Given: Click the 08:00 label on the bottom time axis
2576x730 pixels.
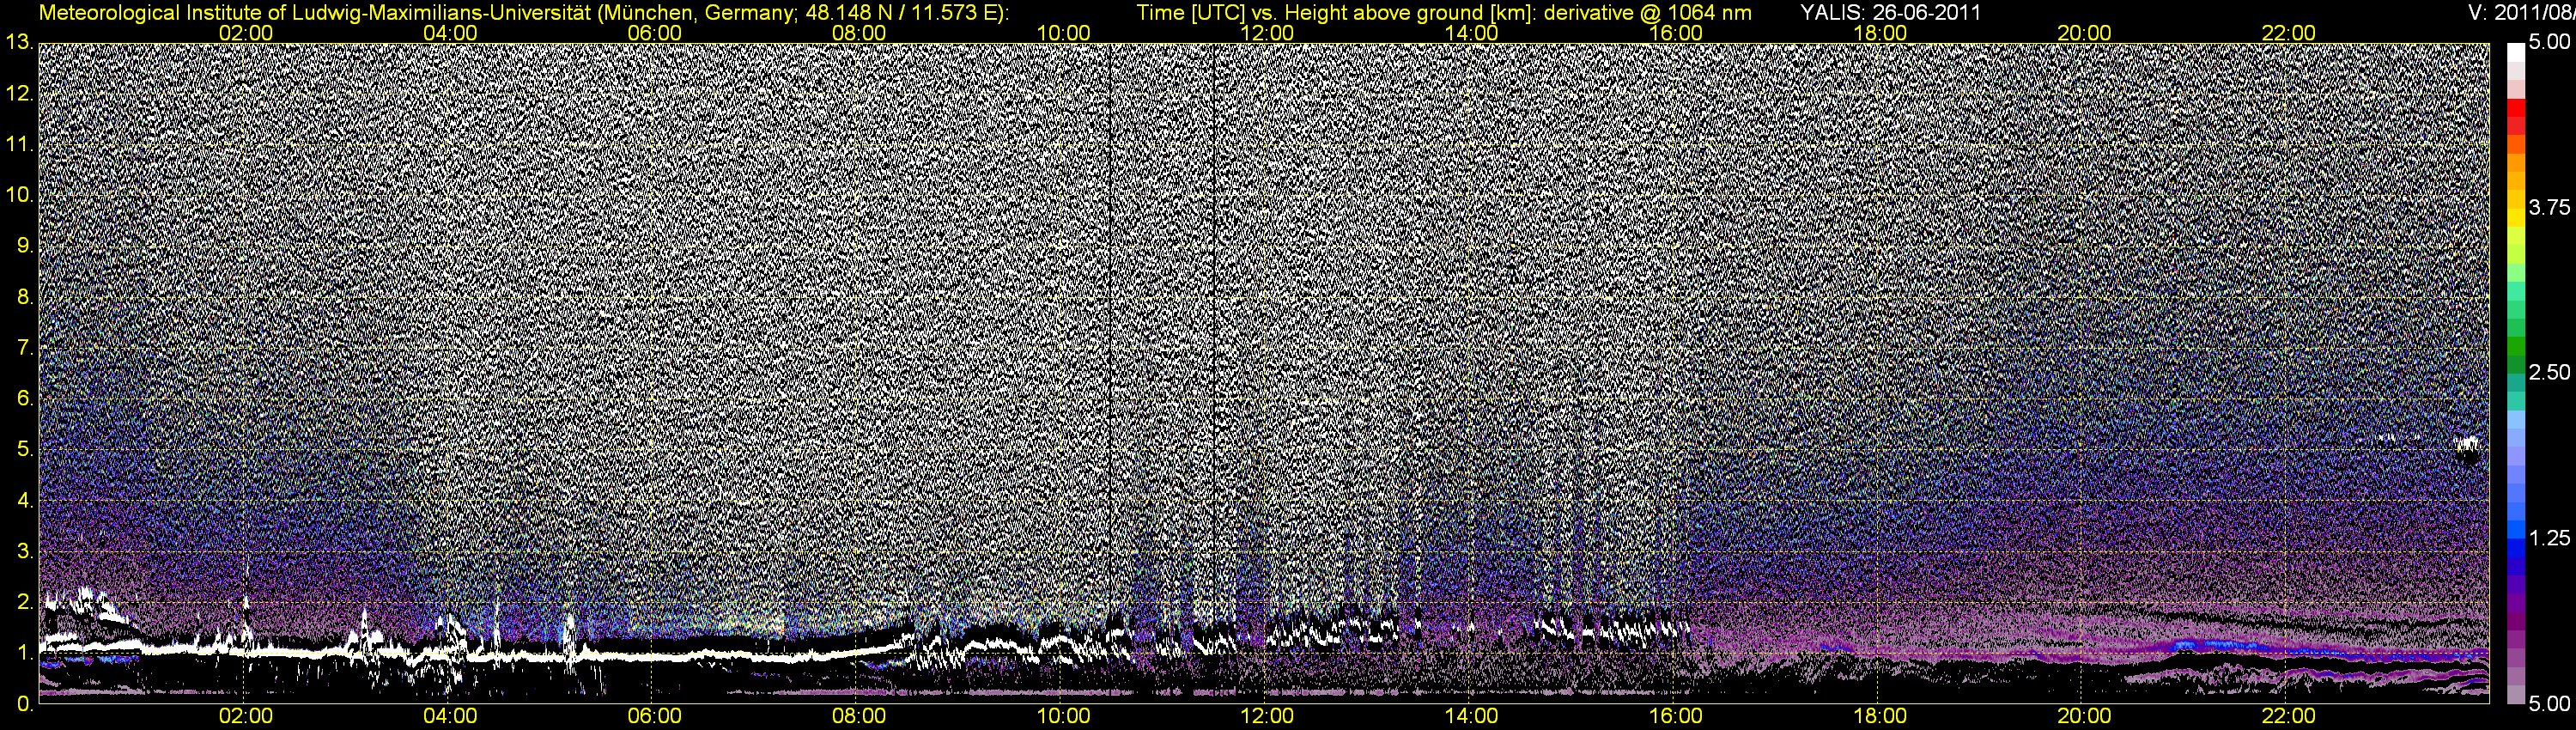Looking at the screenshot, I should pyautogui.click(x=859, y=716).
